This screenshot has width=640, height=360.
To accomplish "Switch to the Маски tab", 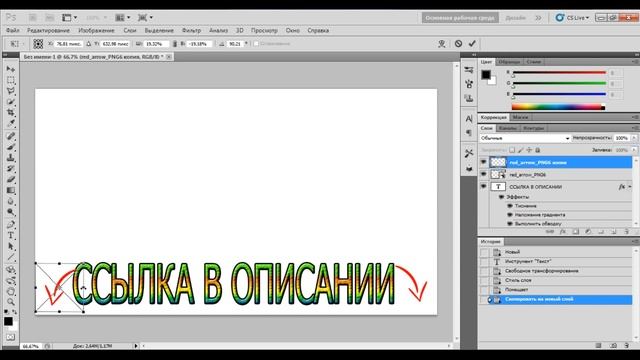I will (x=520, y=117).
